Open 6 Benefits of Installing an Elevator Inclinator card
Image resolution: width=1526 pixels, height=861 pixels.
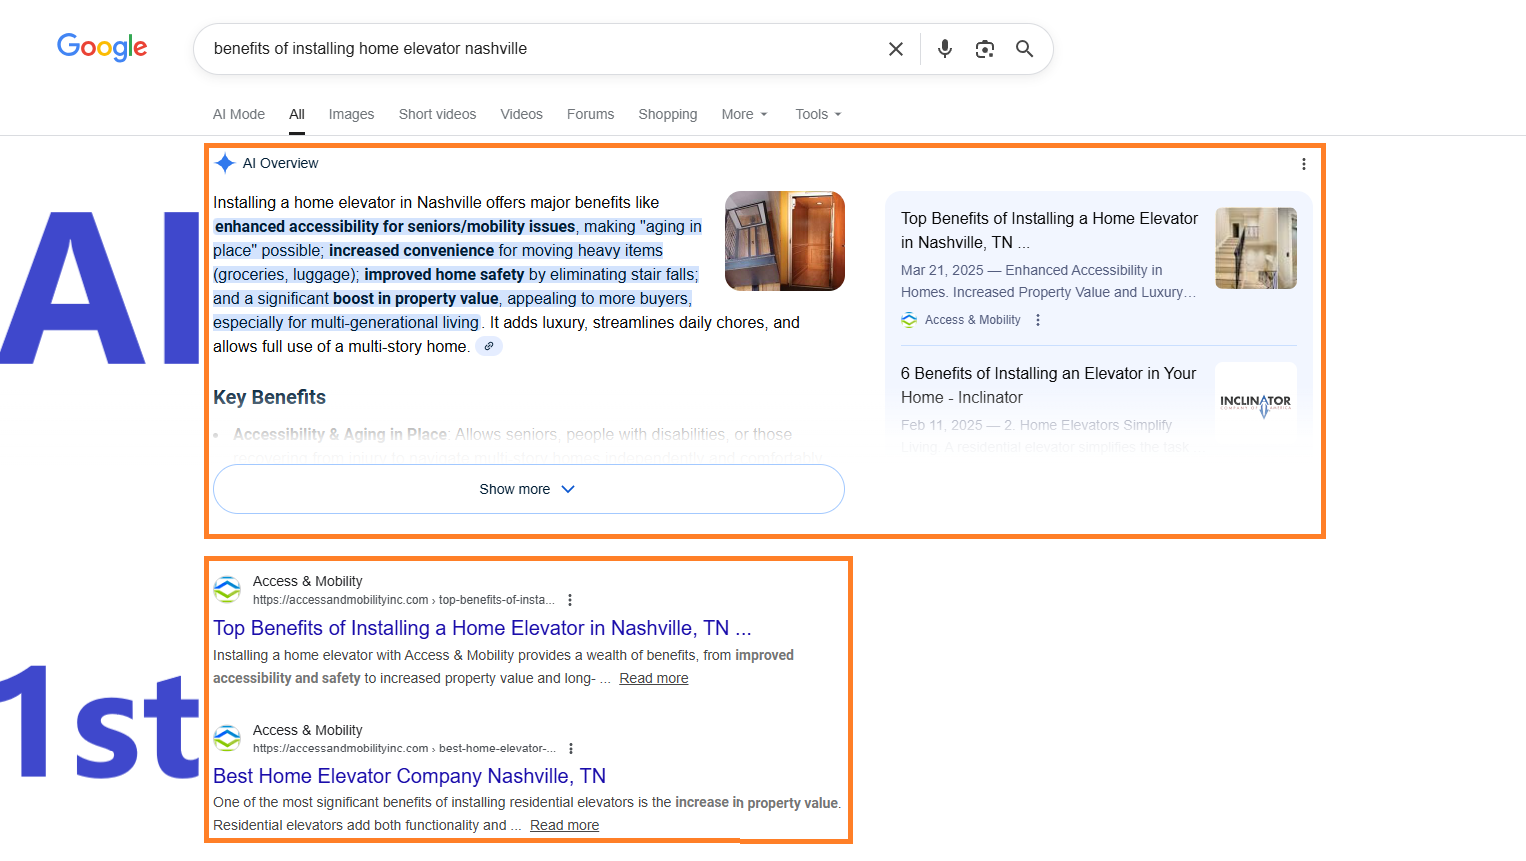(1048, 385)
